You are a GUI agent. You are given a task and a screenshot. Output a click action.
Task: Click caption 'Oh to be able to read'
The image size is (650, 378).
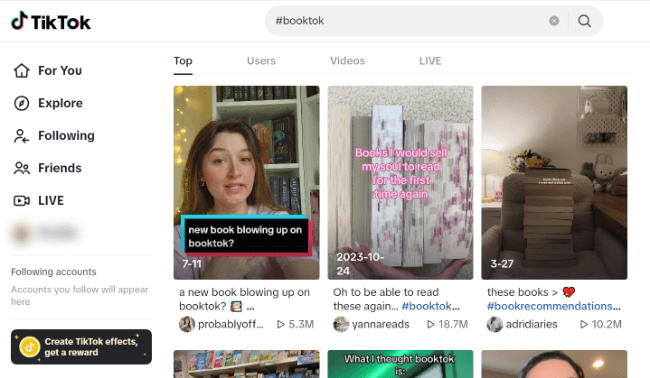pos(386,292)
